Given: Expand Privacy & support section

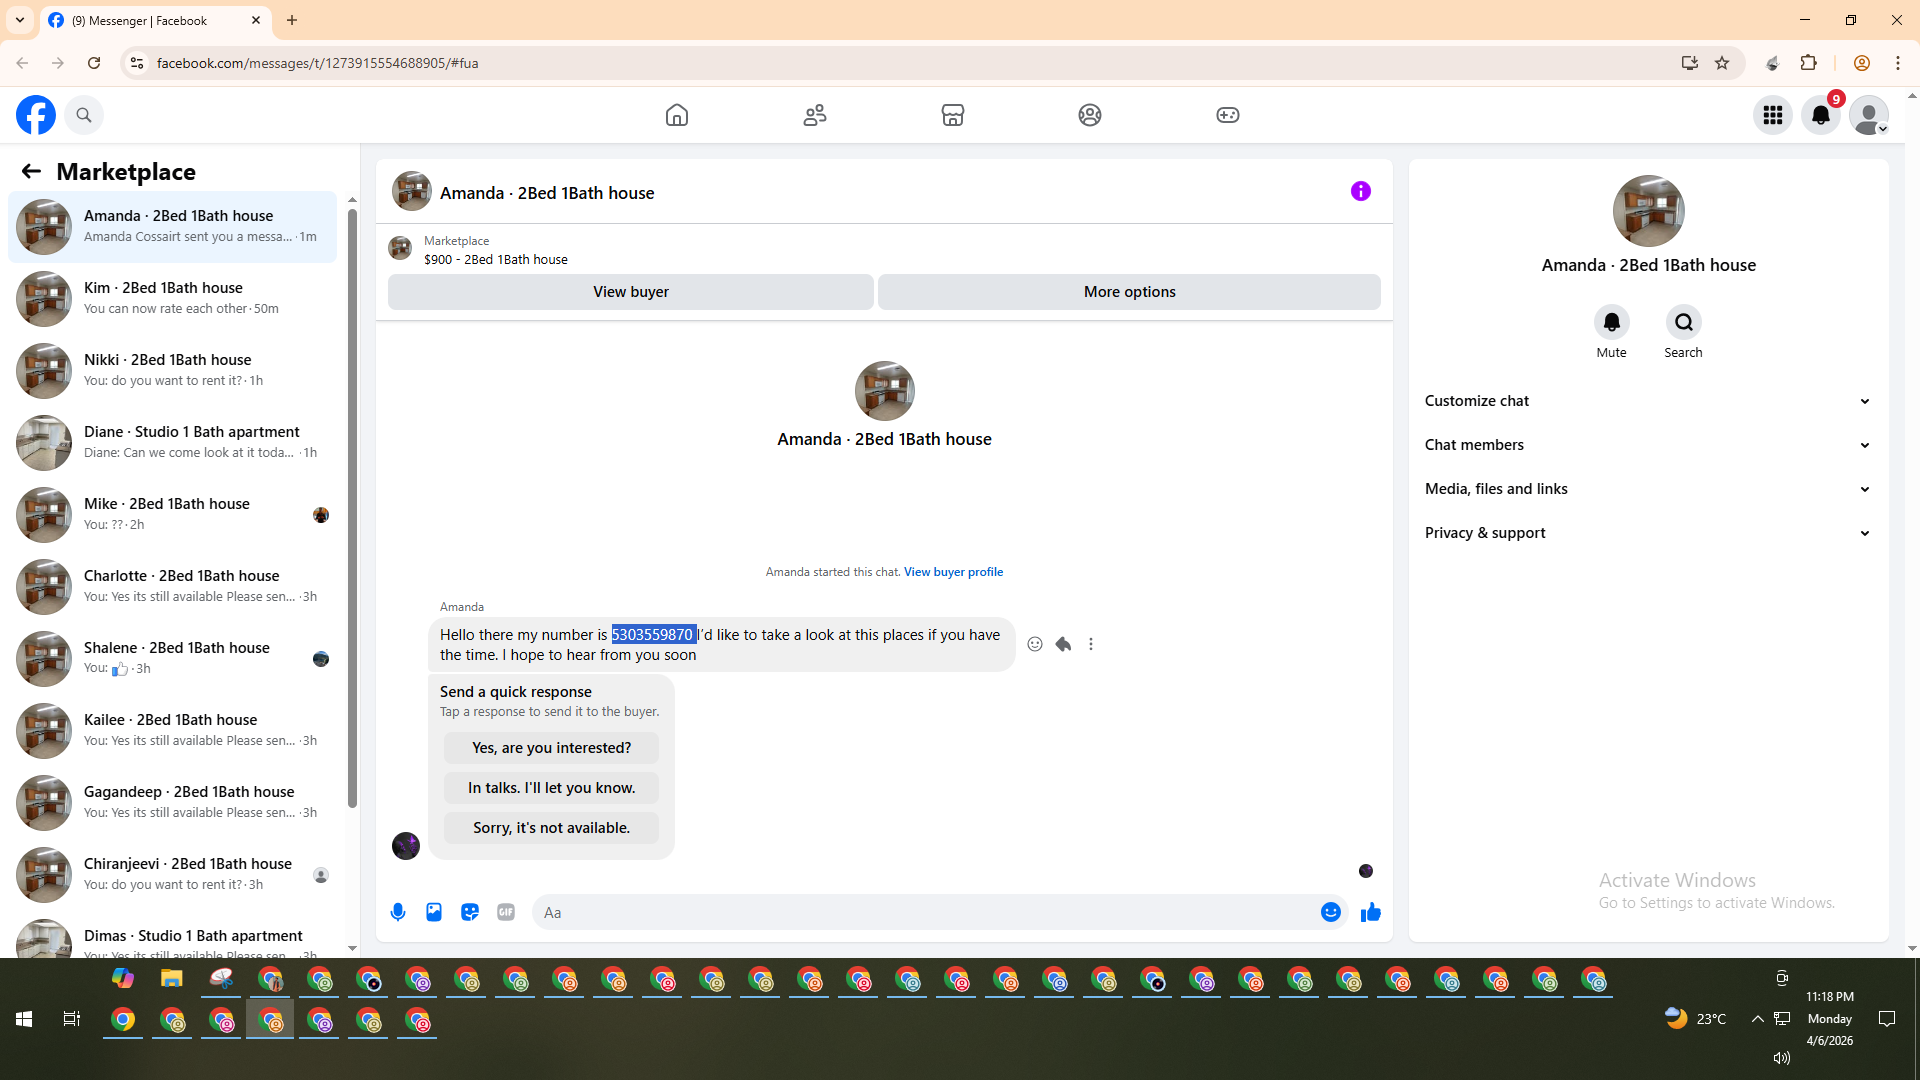Looking at the screenshot, I should click(x=1648, y=533).
